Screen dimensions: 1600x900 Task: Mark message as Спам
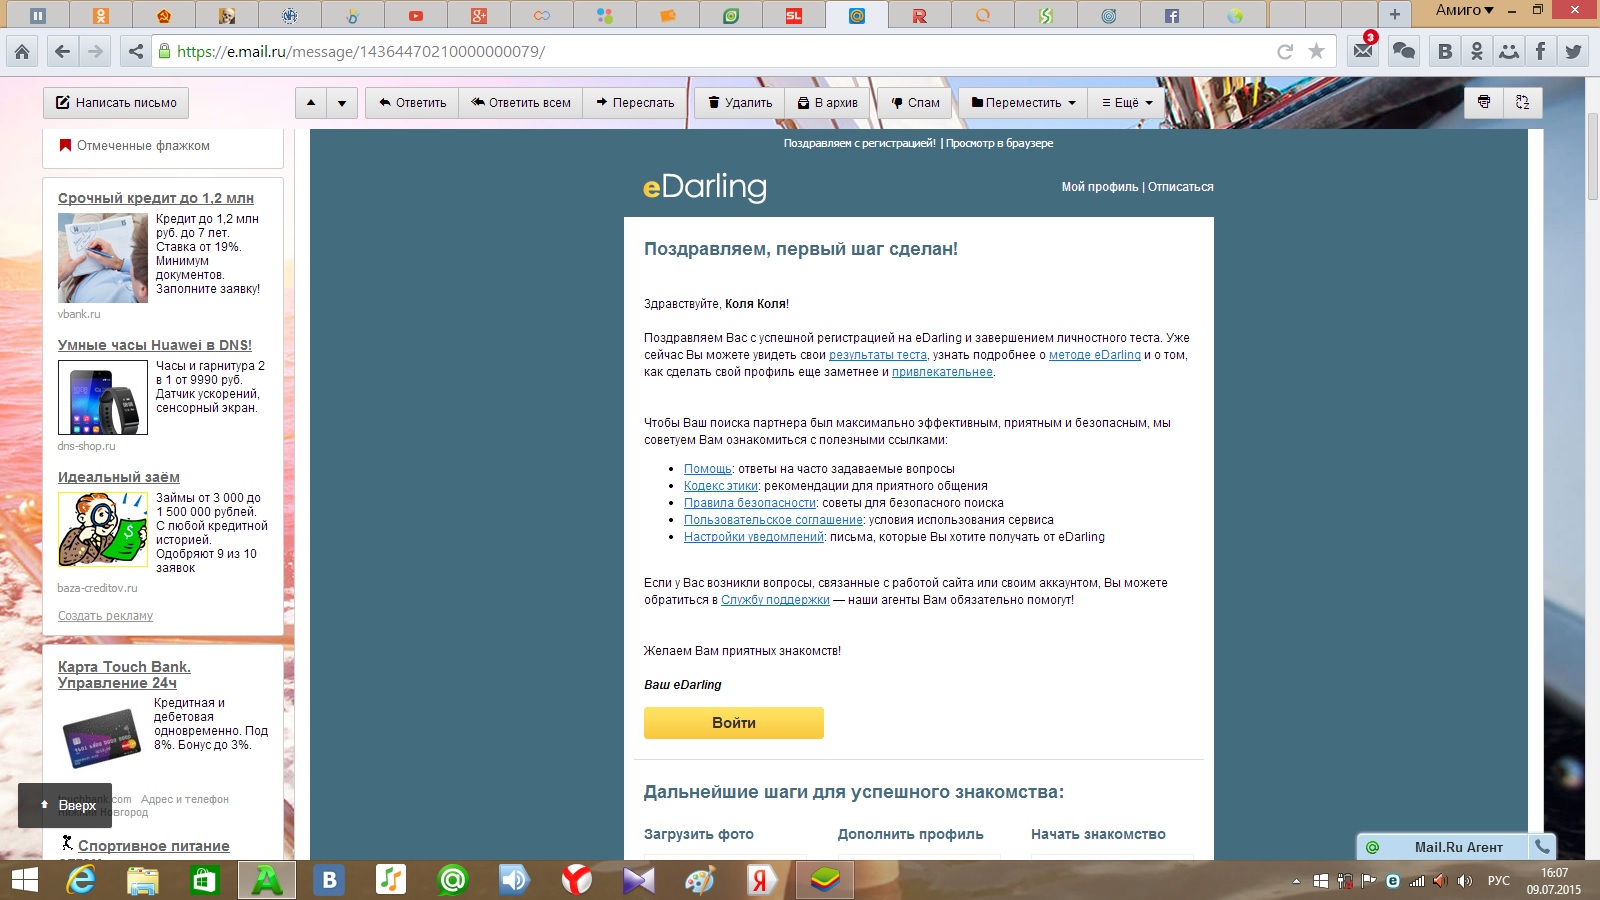[x=915, y=102]
